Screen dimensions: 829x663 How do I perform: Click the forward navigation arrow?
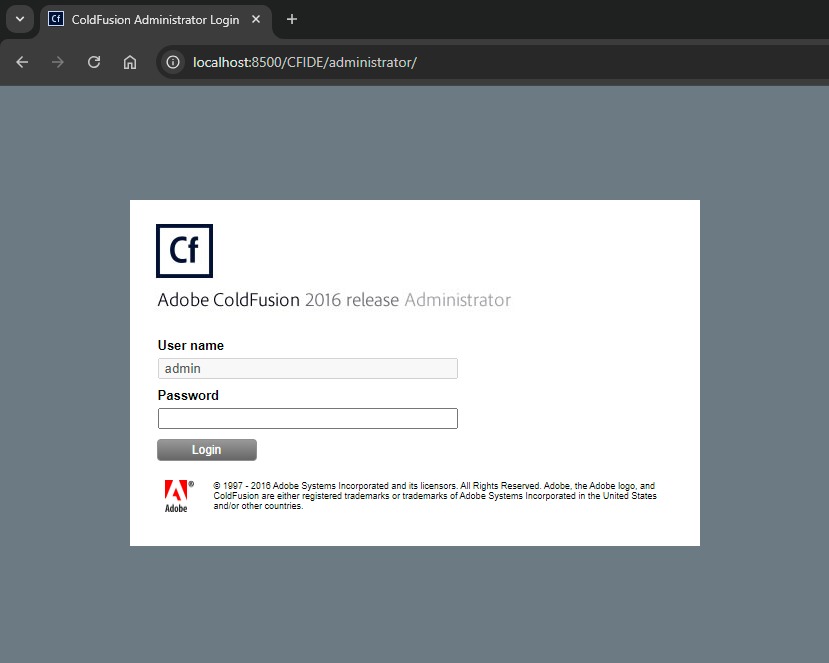(58, 62)
